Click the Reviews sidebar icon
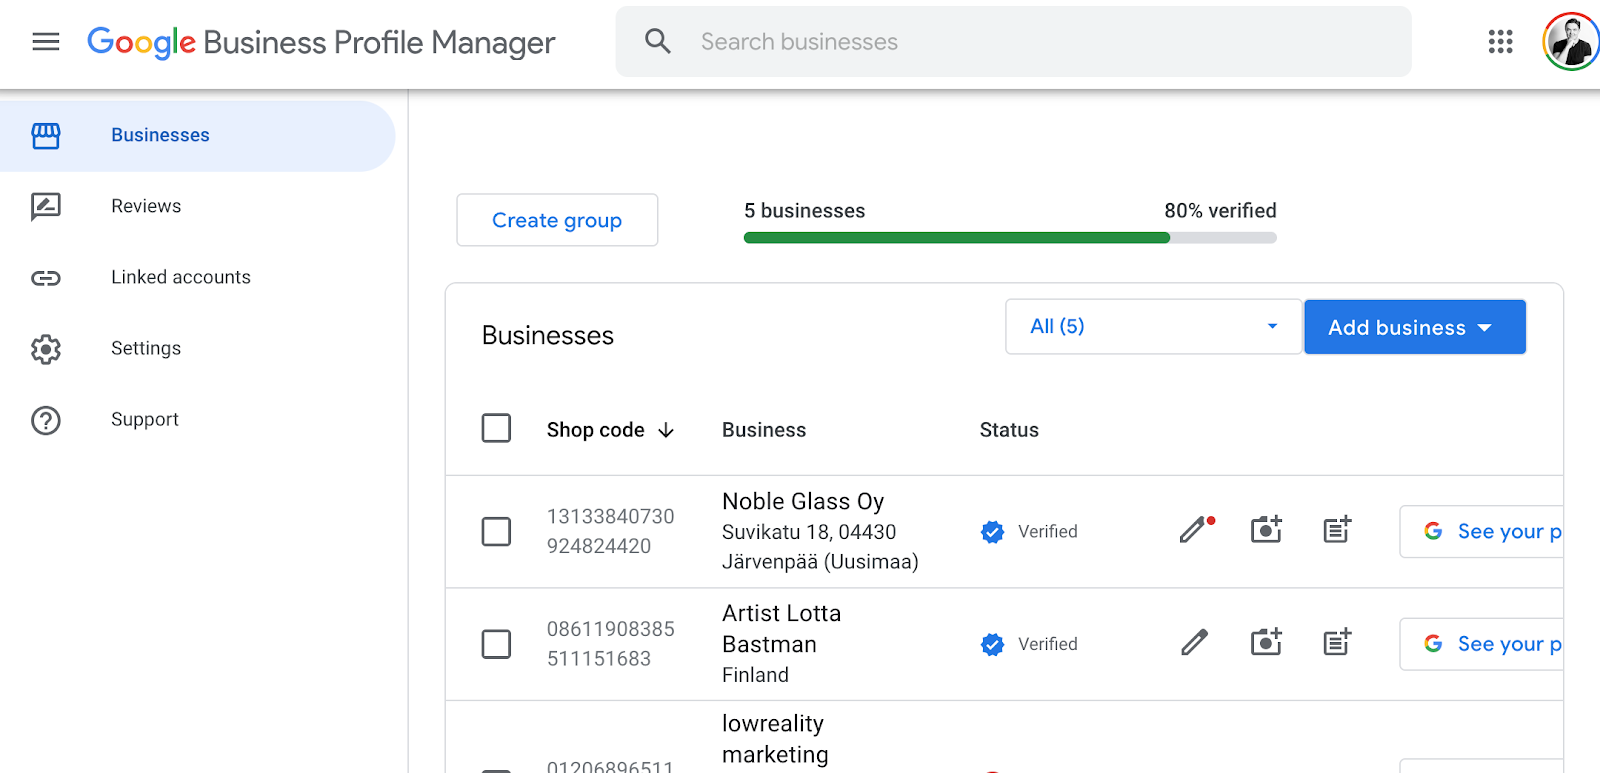Screen dimensions: 1600x773 pyautogui.click(x=46, y=206)
